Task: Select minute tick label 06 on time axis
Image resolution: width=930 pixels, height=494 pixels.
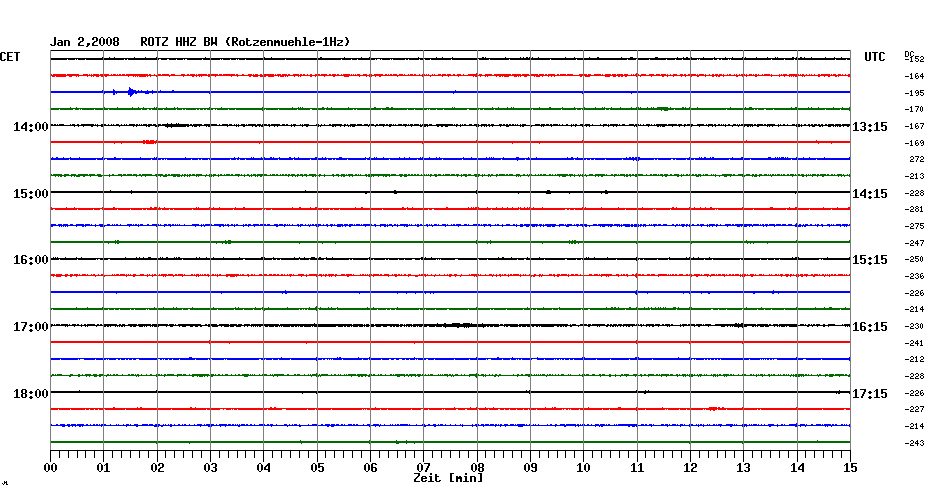Action: tap(370, 468)
